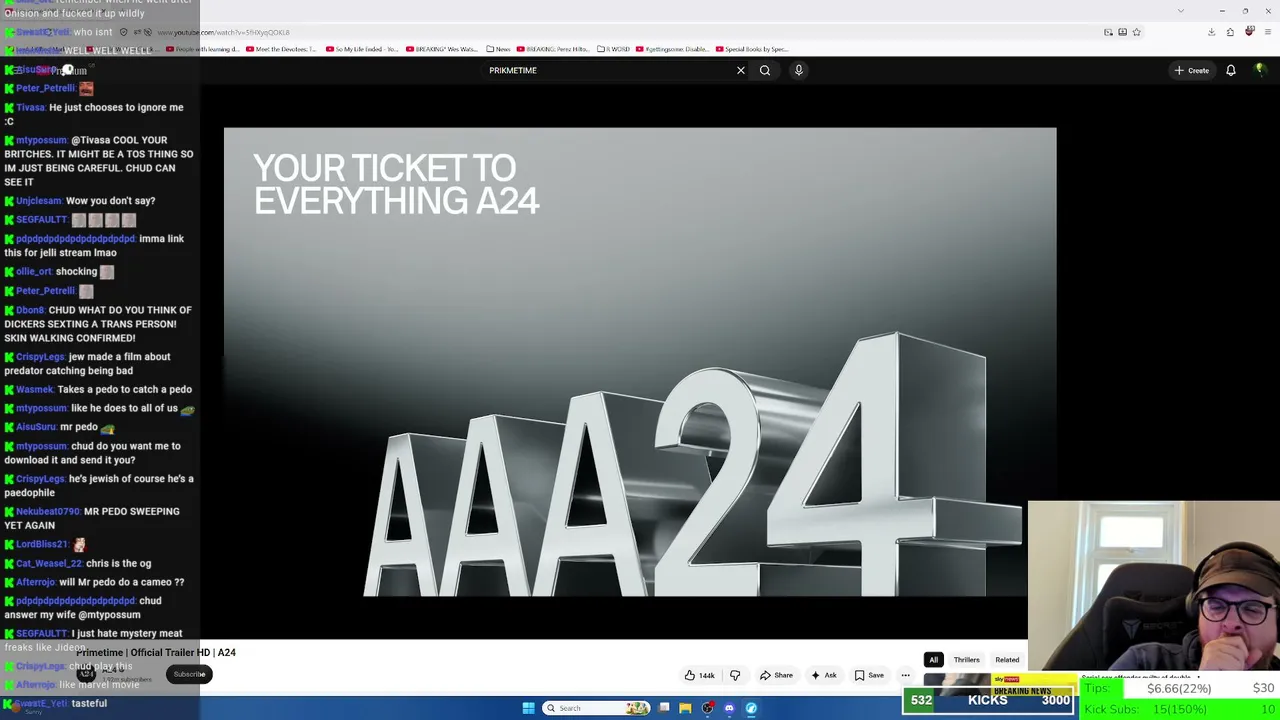The height and width of the screenshot is (720, 1280).
Task: Open the 'Meet the Devotees' bookmark
Action: pyautogui.click(x=281, y=49)
